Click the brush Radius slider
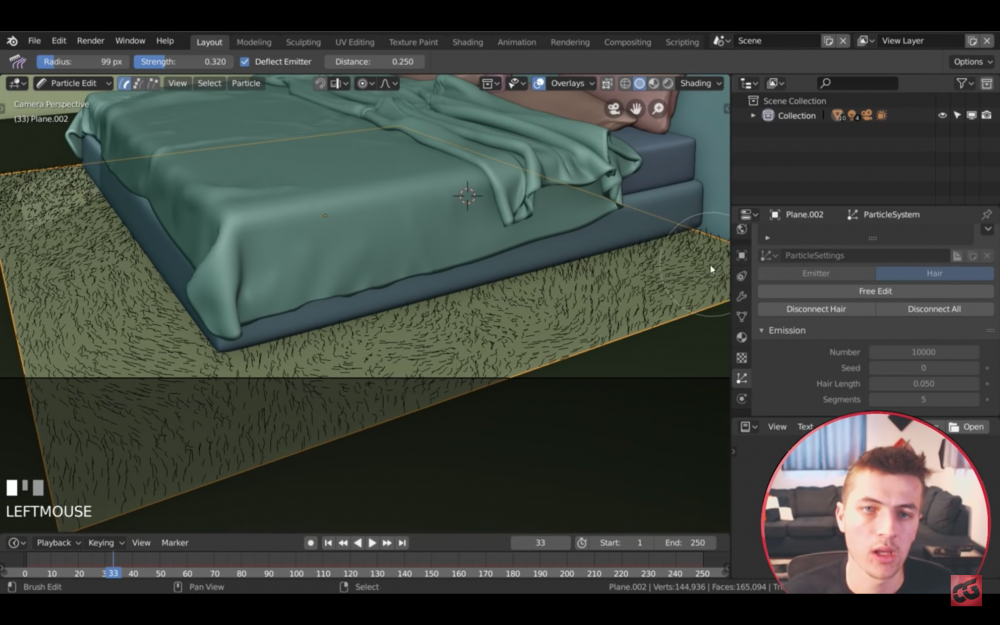Viewport: 1000px width, 625px height. pos(83,62)
